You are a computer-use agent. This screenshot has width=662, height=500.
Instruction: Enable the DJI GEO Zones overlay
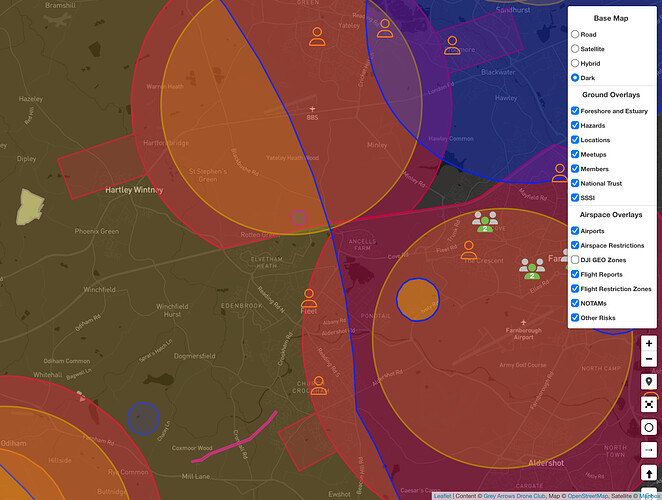[x=575, y=260]
